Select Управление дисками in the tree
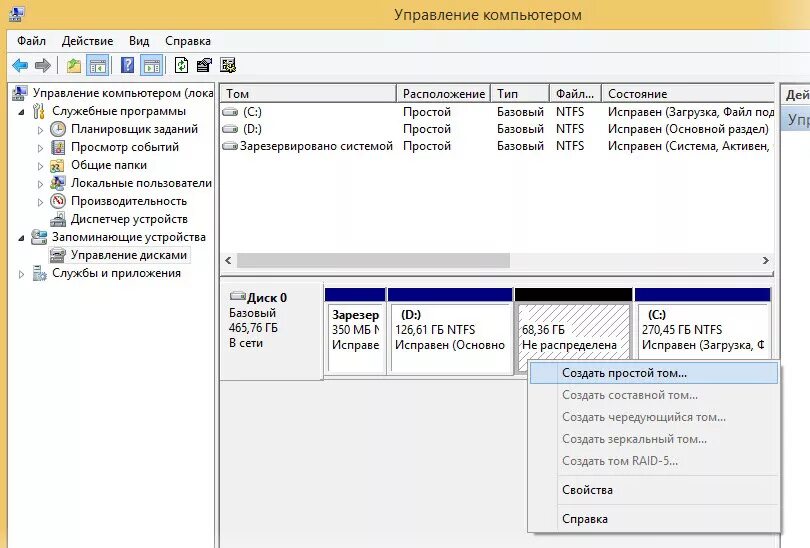Image resolution: width=810 pixels, height=548 pixels. coord(129,255)
